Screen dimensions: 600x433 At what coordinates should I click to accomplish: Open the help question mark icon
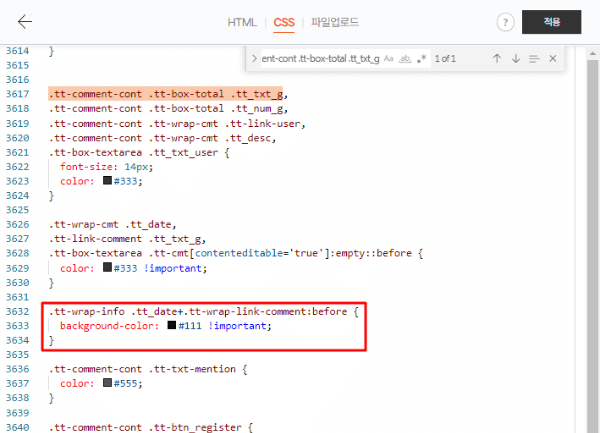pyautogui.click(x=505, y=23)
